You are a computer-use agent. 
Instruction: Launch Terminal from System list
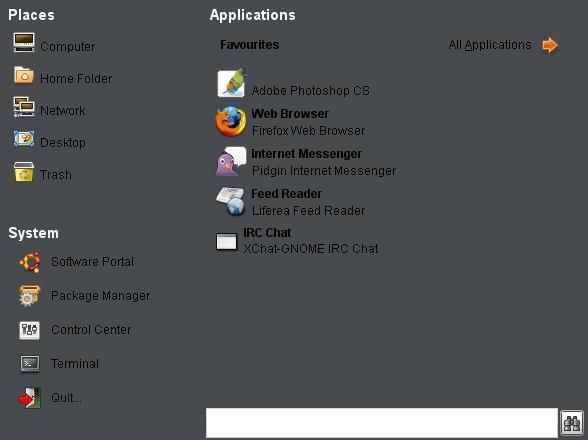pyautogui.click(x=75, y=363)
